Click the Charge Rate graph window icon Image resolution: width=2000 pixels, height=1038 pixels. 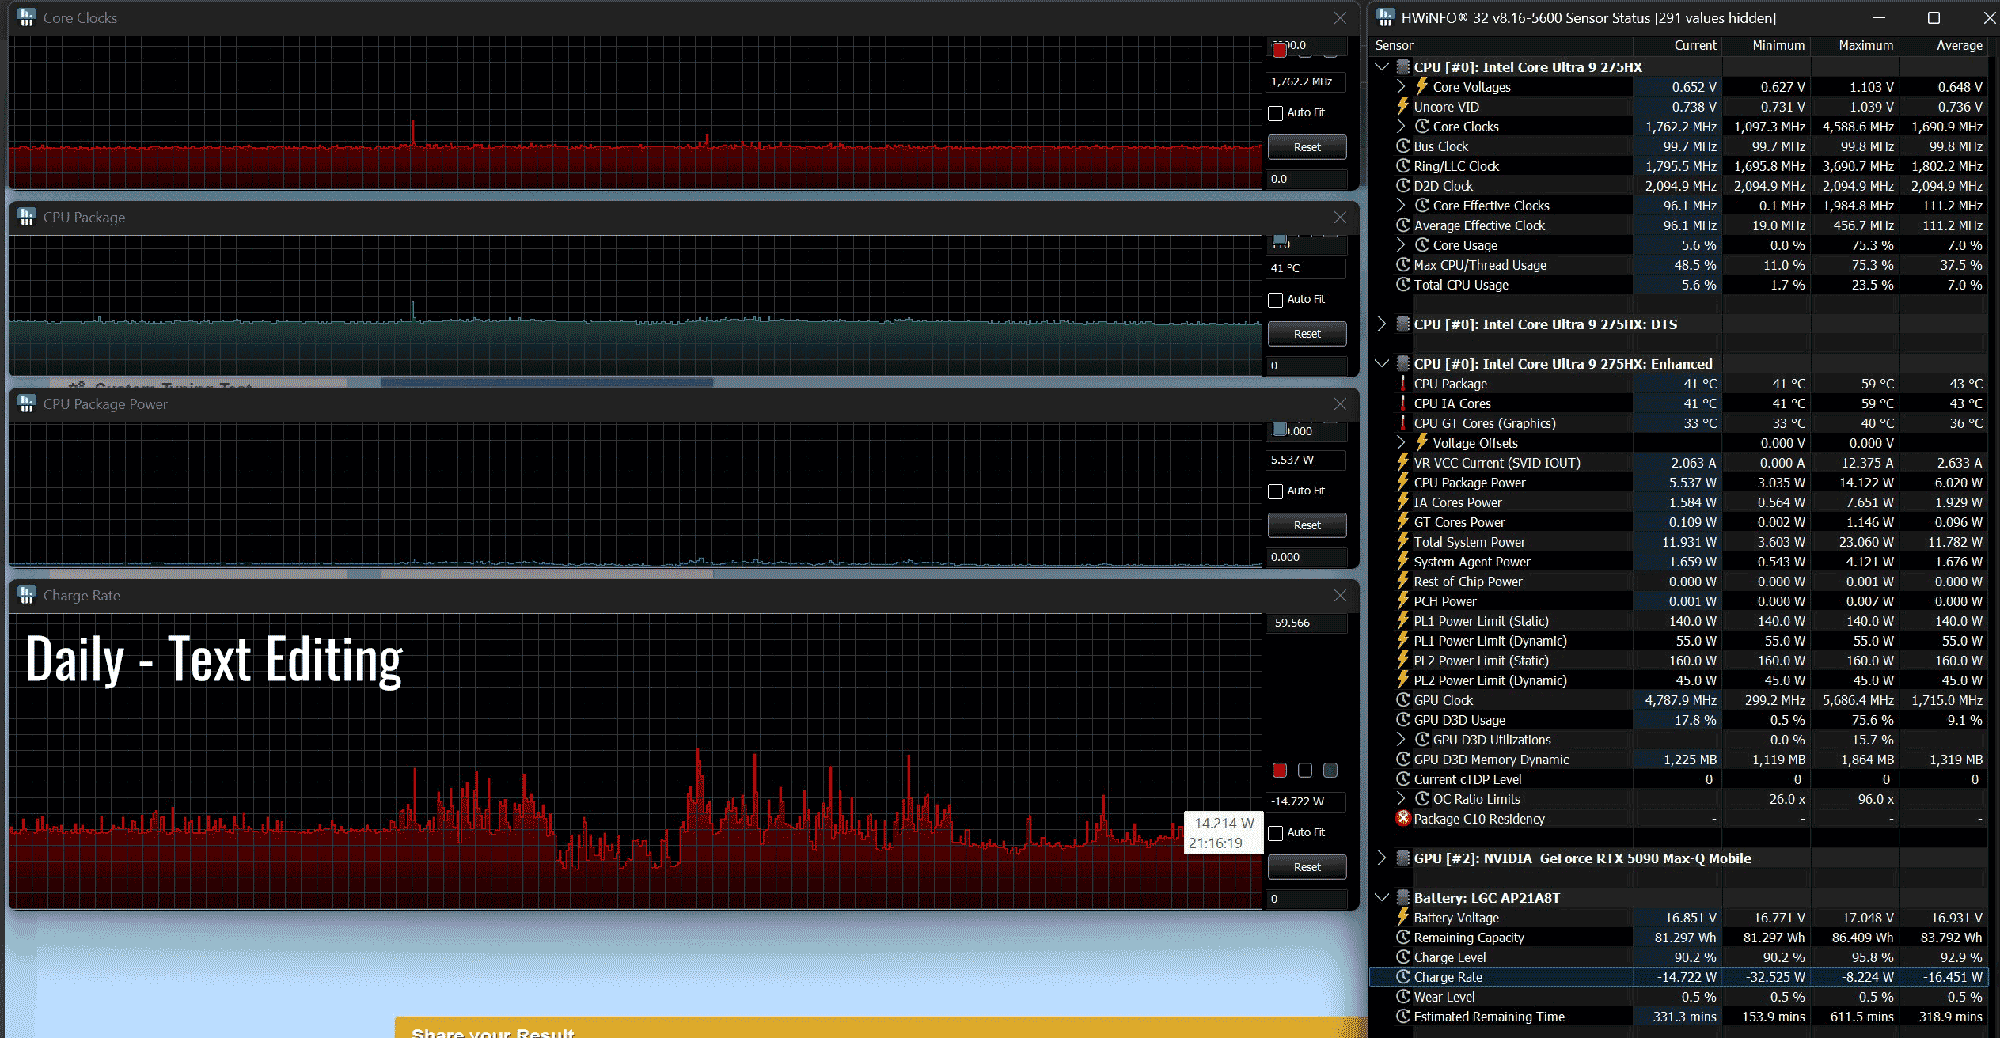tap(27, 595)
